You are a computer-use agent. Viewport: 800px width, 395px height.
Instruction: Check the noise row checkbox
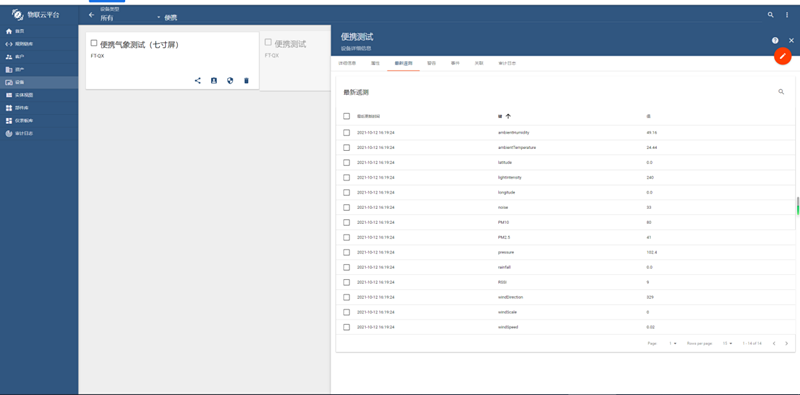[x=346, y=208]
